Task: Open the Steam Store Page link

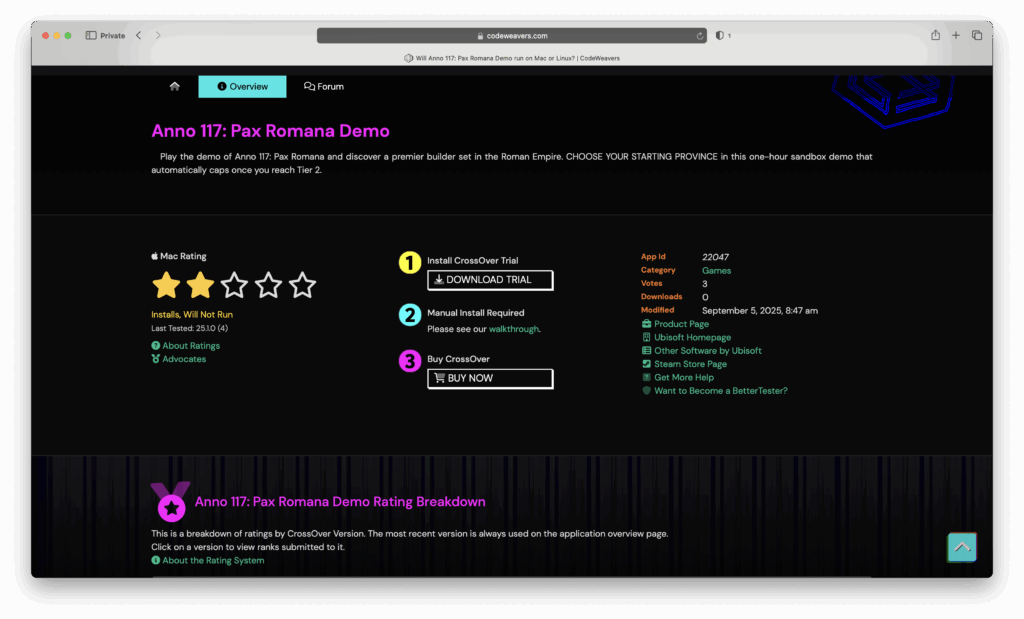Action: coord(690,364)
